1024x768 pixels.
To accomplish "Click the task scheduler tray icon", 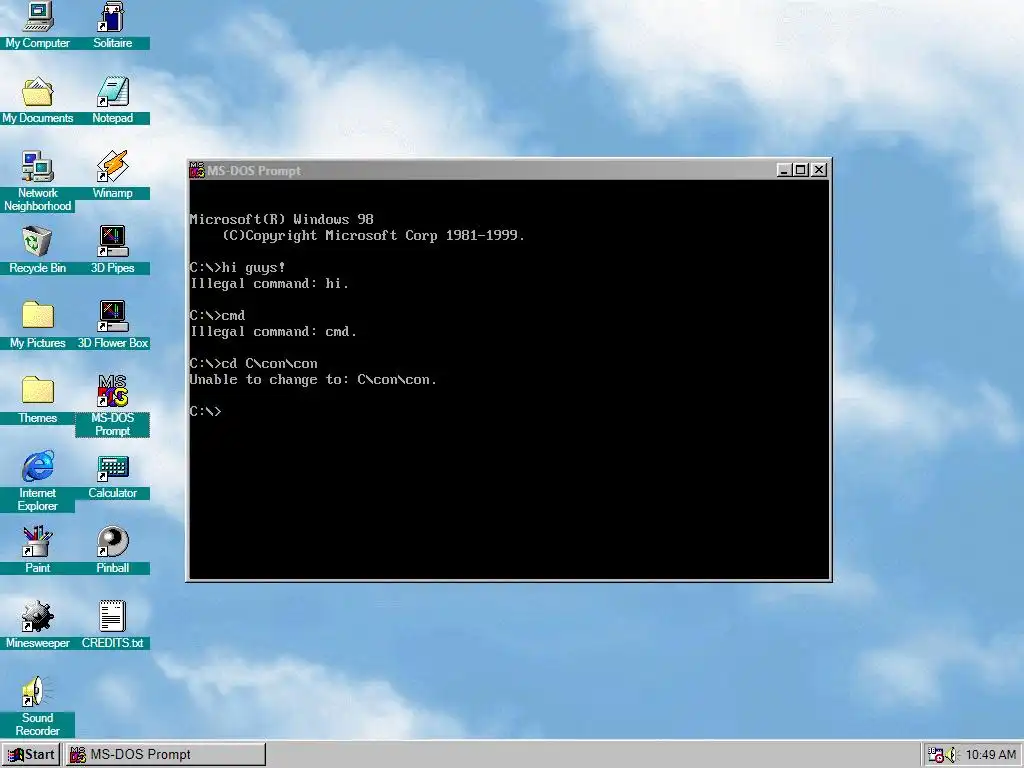I will (x=936, y=755).
